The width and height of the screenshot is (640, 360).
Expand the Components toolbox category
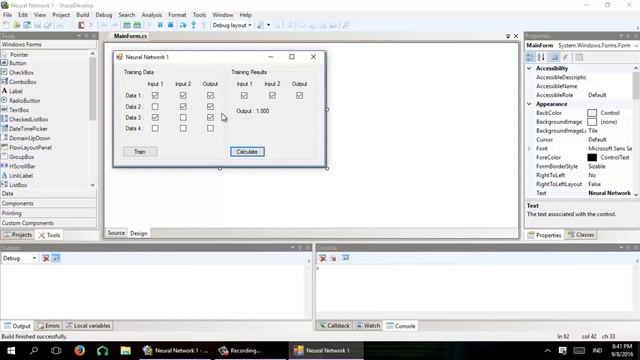(x=49, y=203)
